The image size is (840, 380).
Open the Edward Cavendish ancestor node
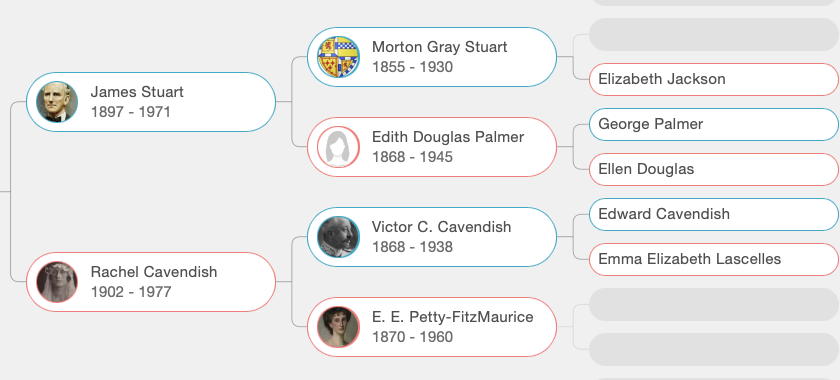click(714, 214)
